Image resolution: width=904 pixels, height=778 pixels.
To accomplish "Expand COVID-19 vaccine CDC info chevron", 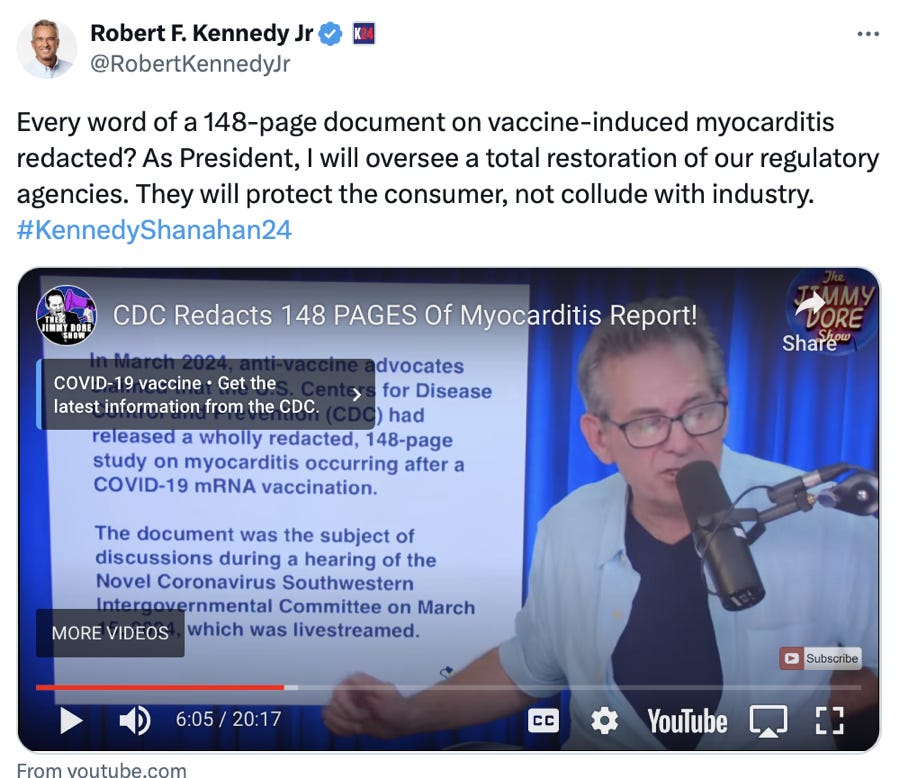I will pos(356,395).
